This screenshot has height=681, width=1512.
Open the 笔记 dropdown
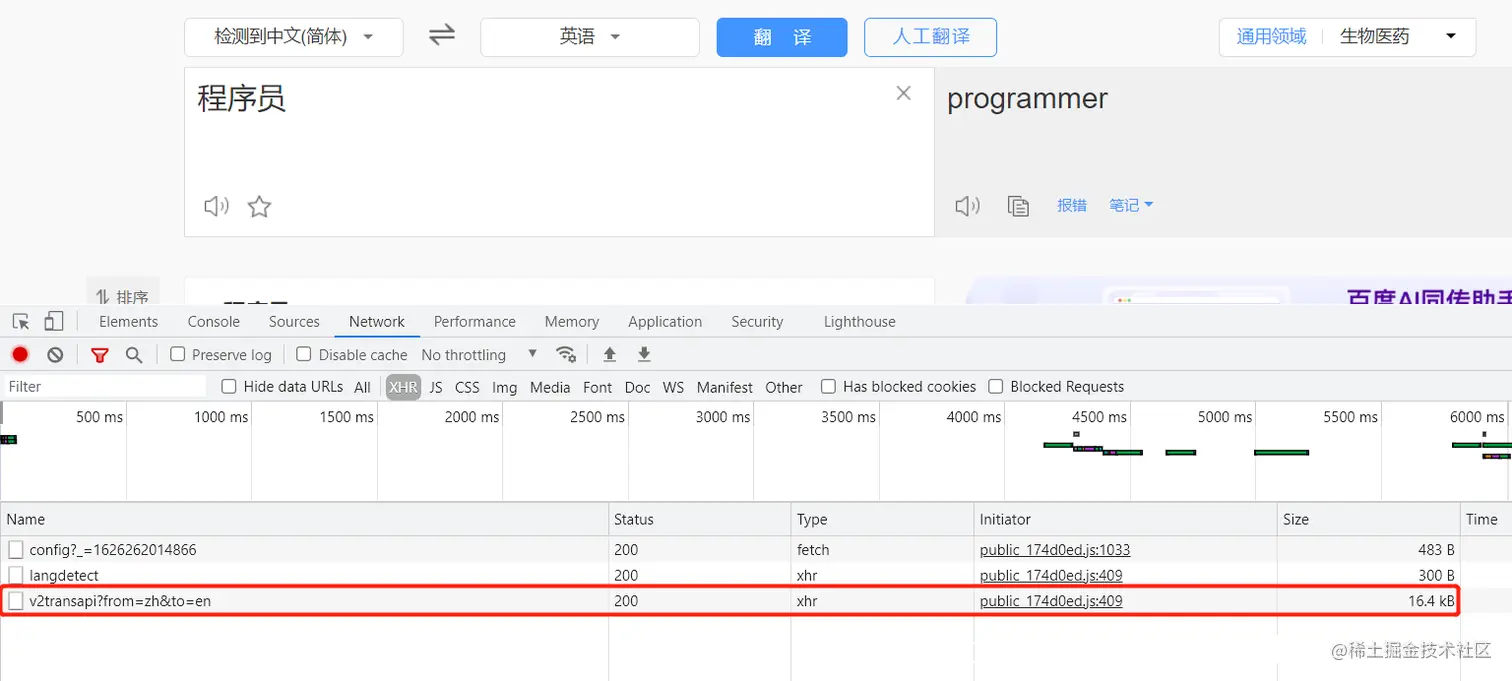click(1131, 205)
